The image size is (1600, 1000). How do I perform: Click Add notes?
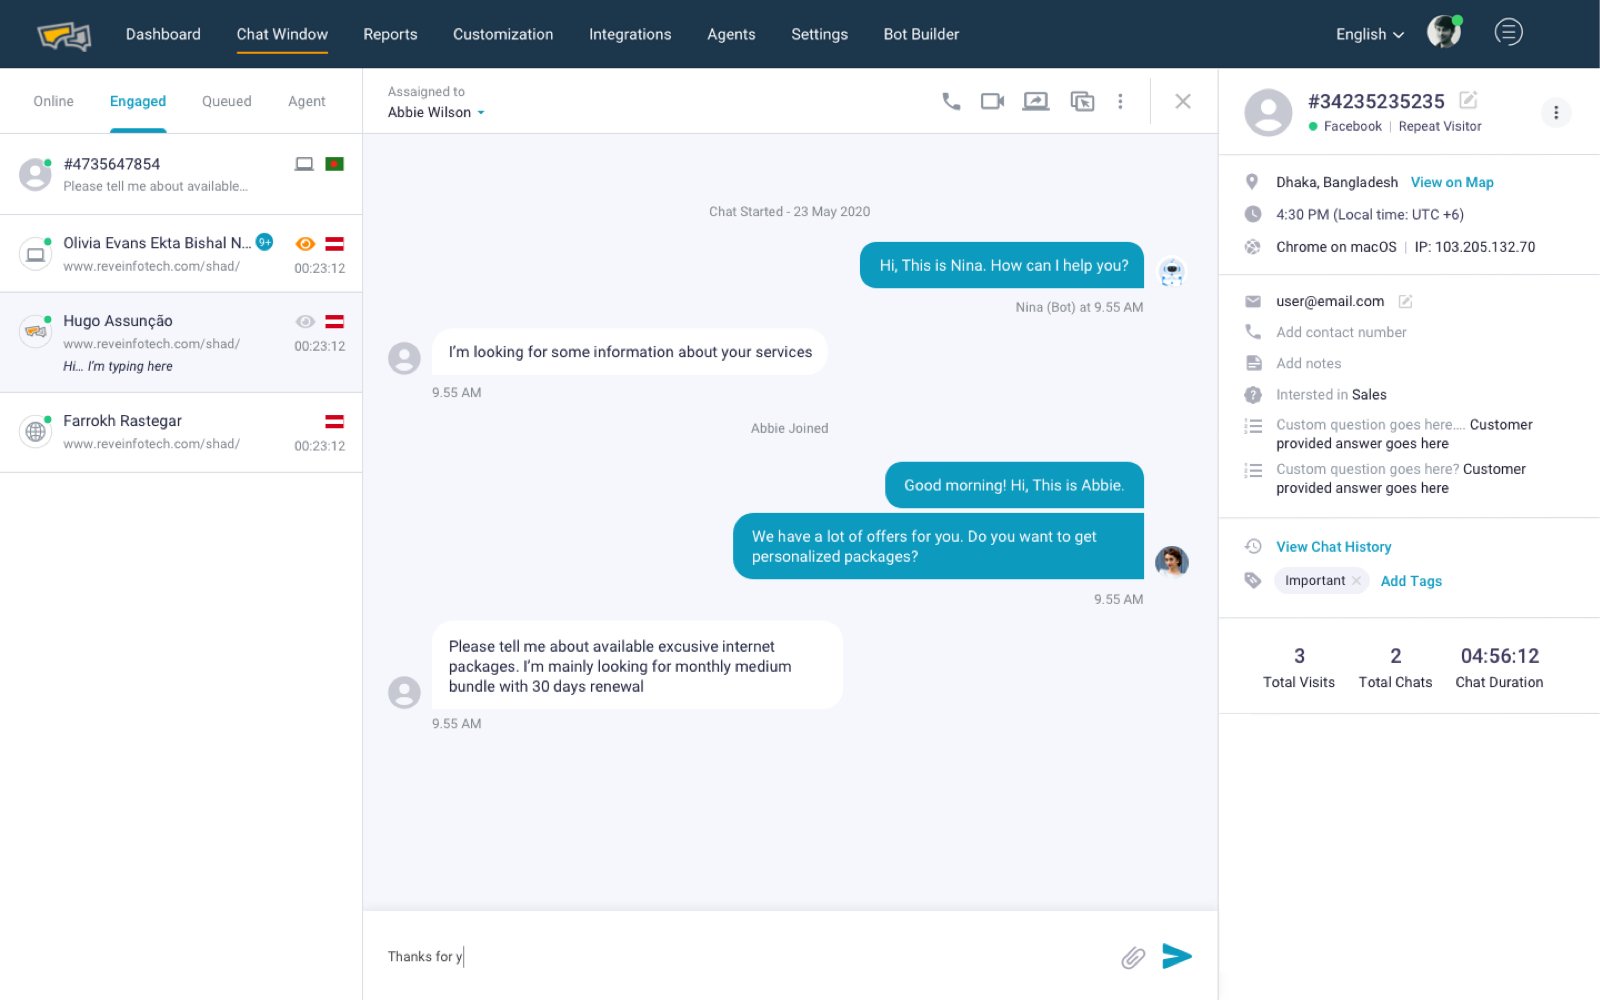[1308, 363]
